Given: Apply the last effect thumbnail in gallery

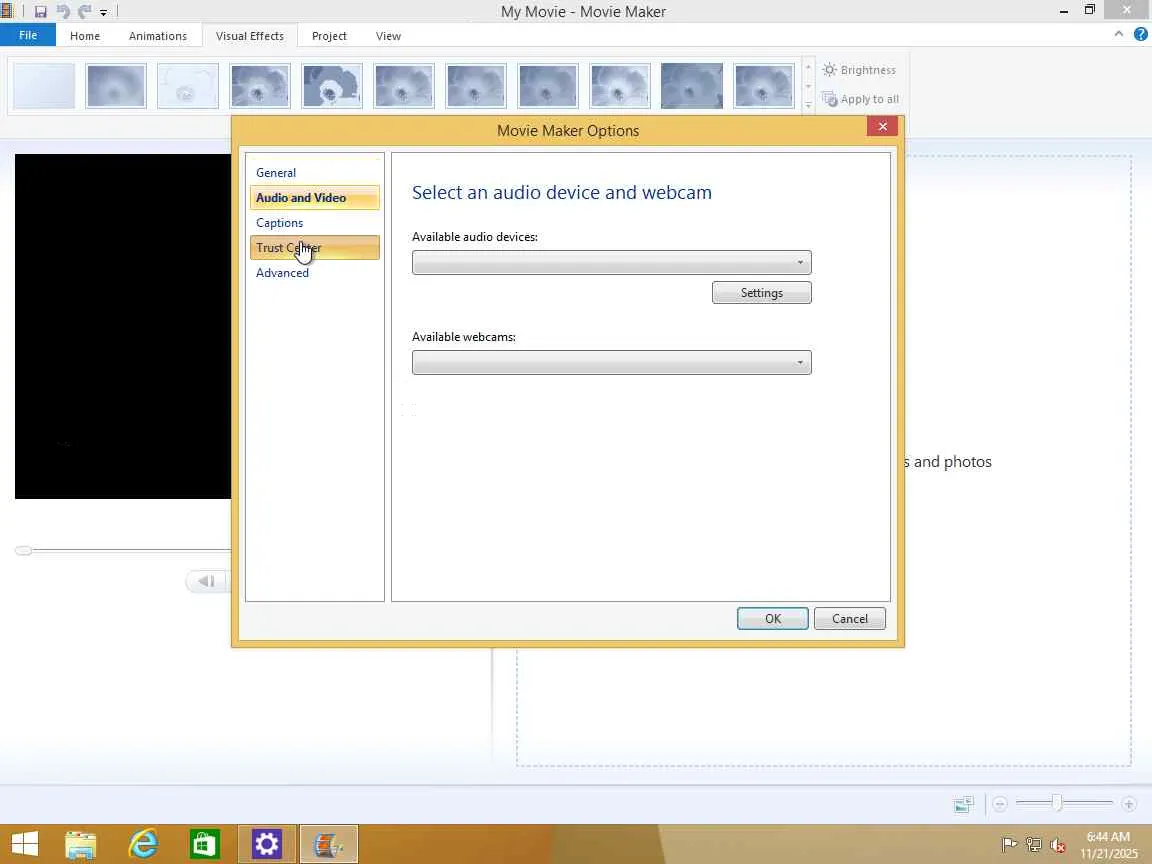Looking at the screenshot, I should click(764, 86).
